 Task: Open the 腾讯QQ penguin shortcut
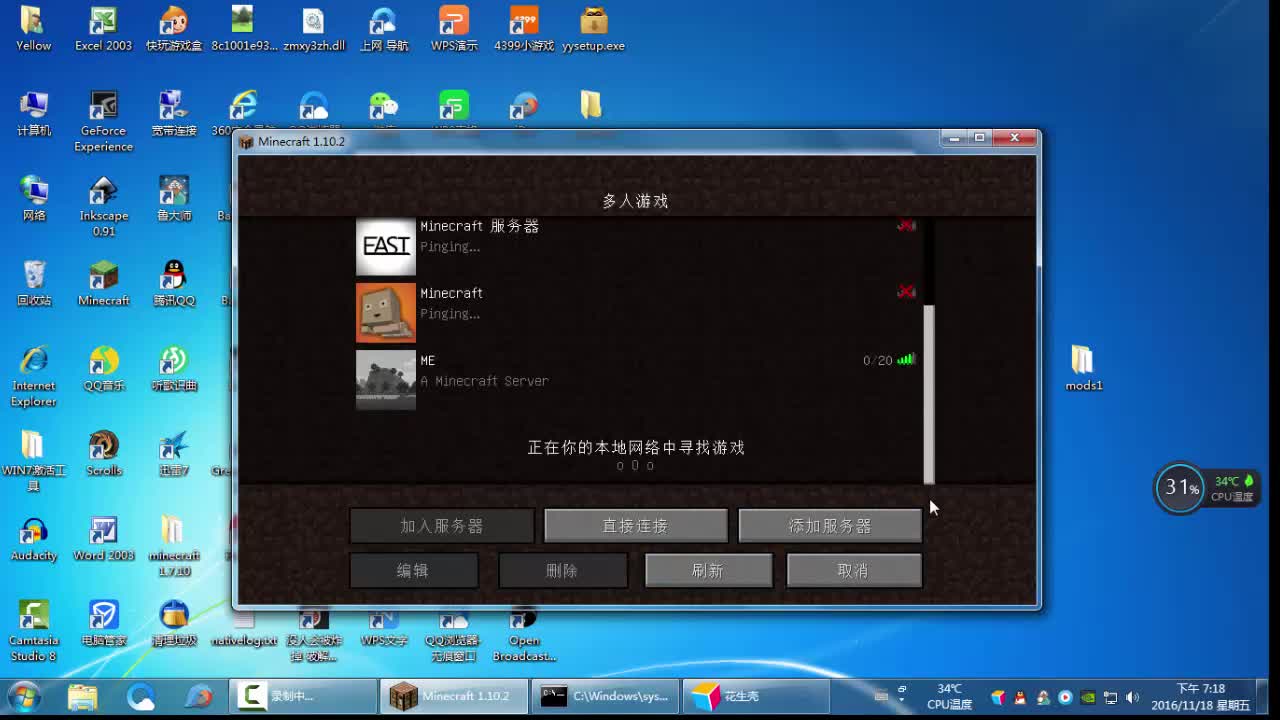click(174, 284)
